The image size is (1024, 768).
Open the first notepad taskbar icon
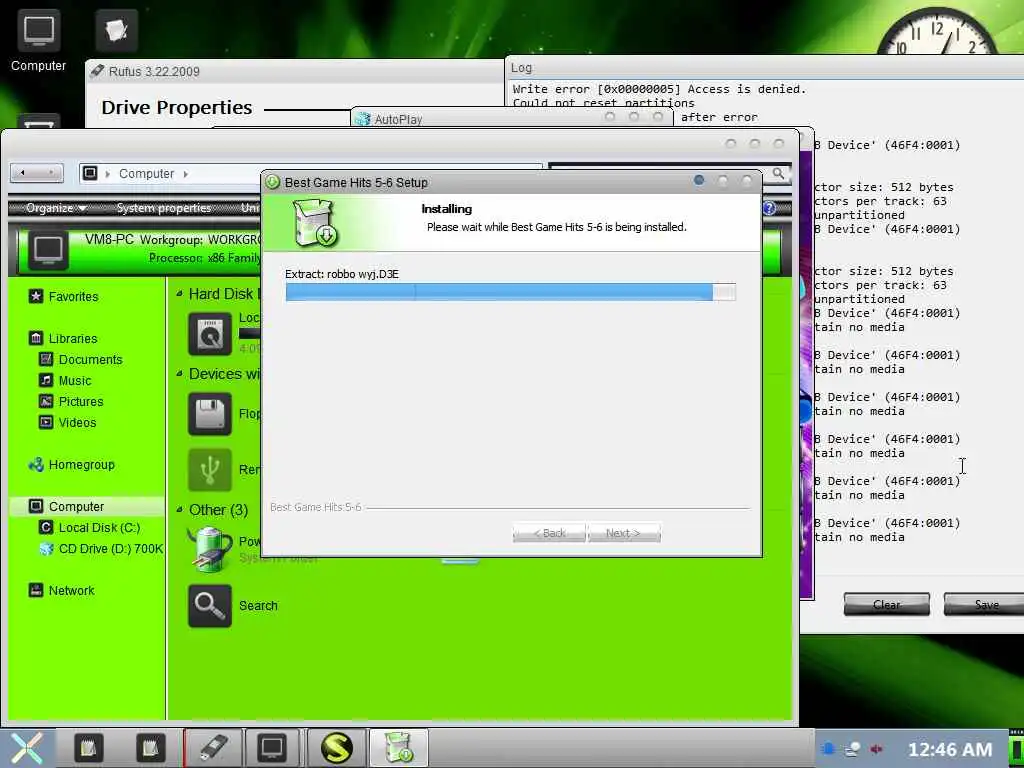(88, 748)
